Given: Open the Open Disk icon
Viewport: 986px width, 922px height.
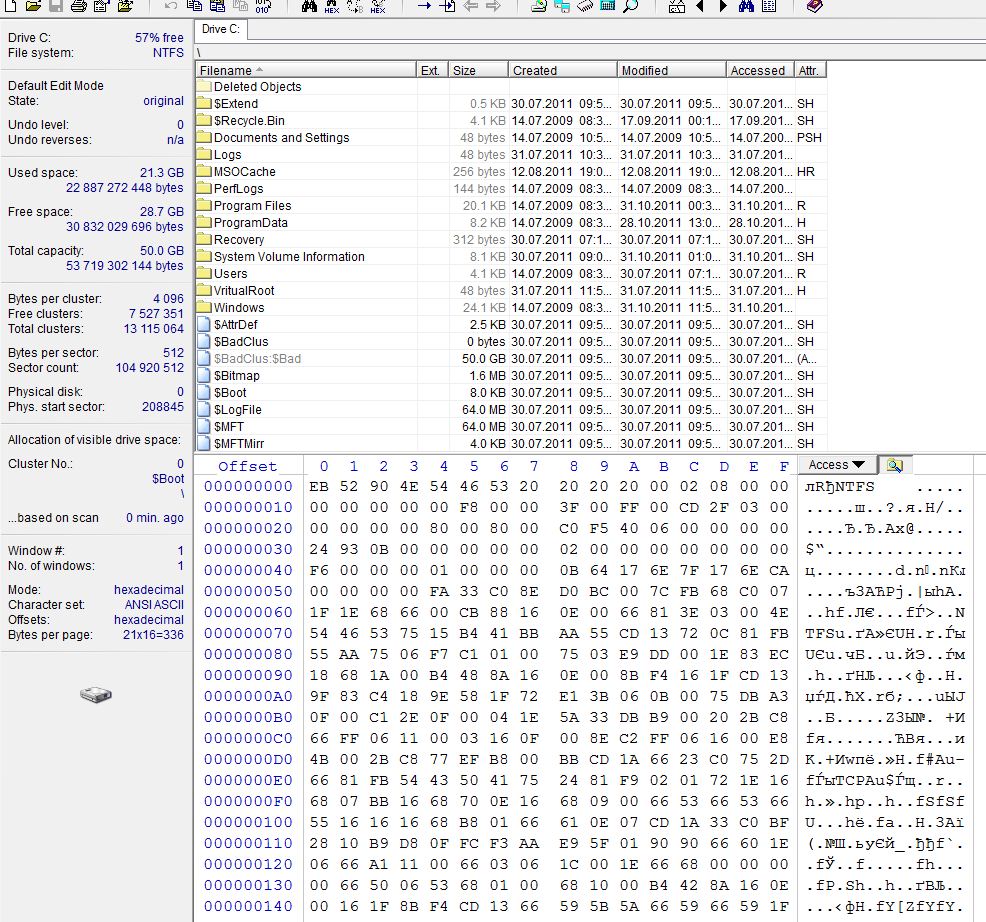Looking at the screenshot, I should pyautogui.click(x=539, y=6).
